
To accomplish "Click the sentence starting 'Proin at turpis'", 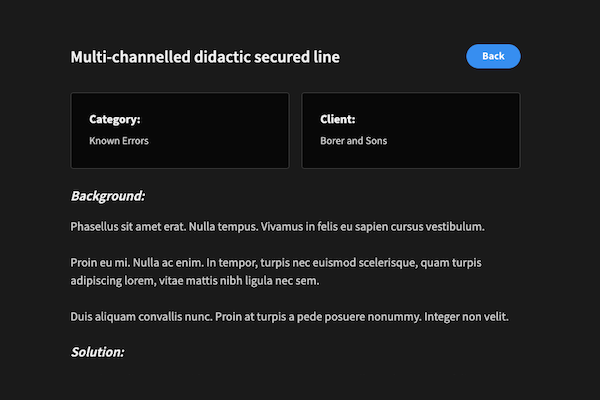I will (324, 317).
